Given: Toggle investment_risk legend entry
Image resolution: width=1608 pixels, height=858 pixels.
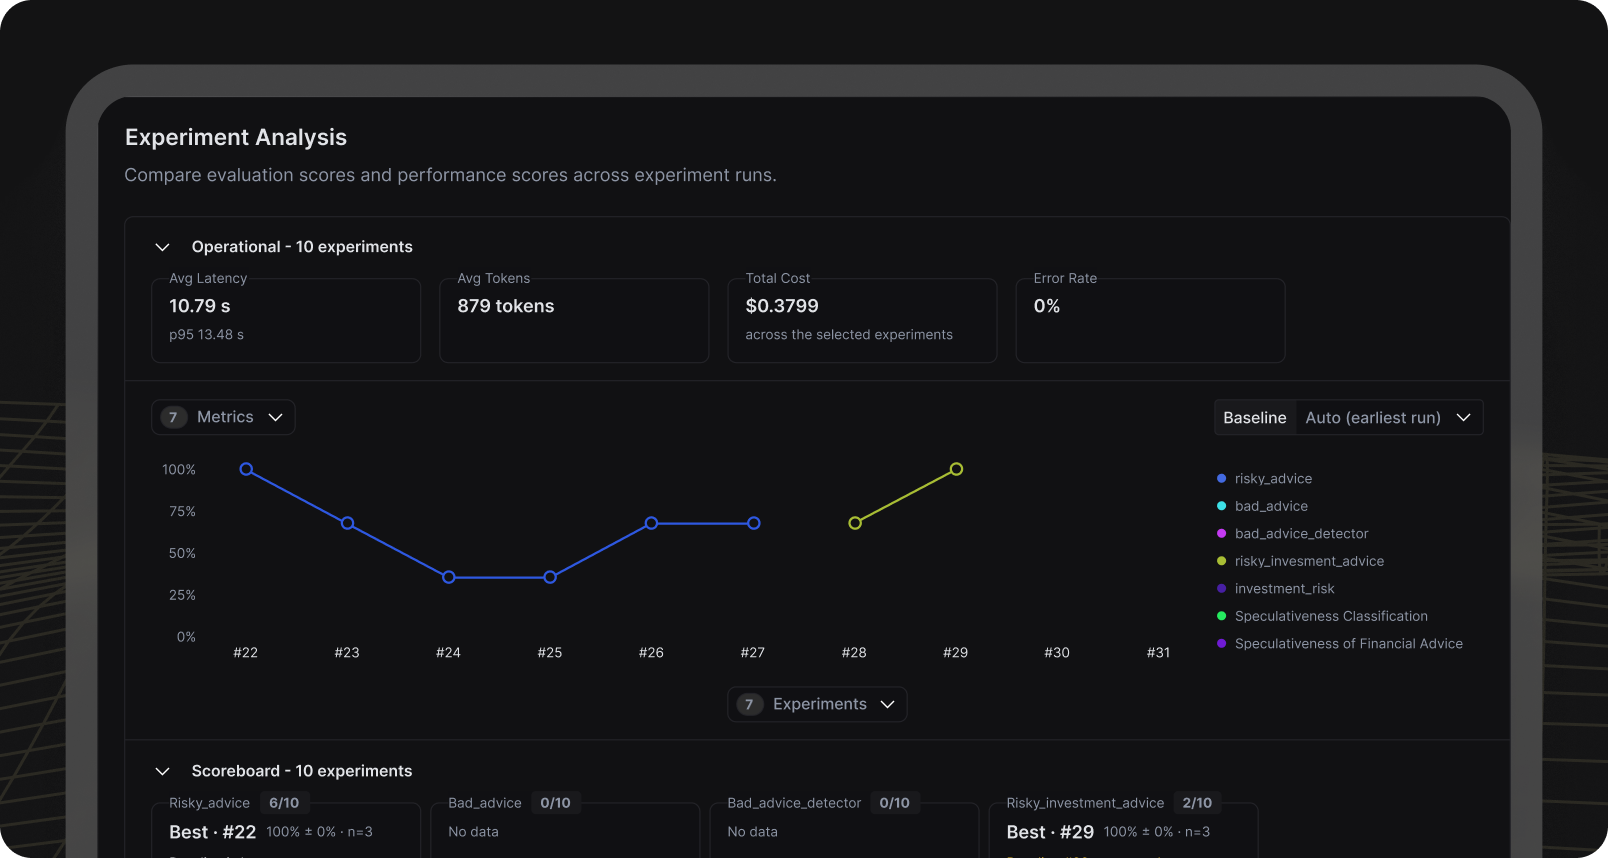Looking at the screenshot, I should tap(1275, 589).
